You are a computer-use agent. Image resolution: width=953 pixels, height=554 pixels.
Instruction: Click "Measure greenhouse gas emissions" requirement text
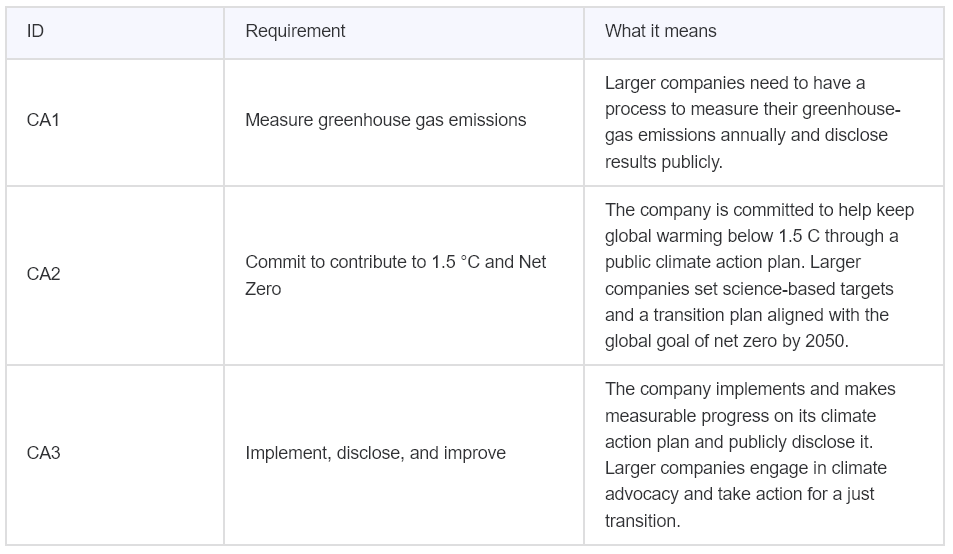pos(385,120)
